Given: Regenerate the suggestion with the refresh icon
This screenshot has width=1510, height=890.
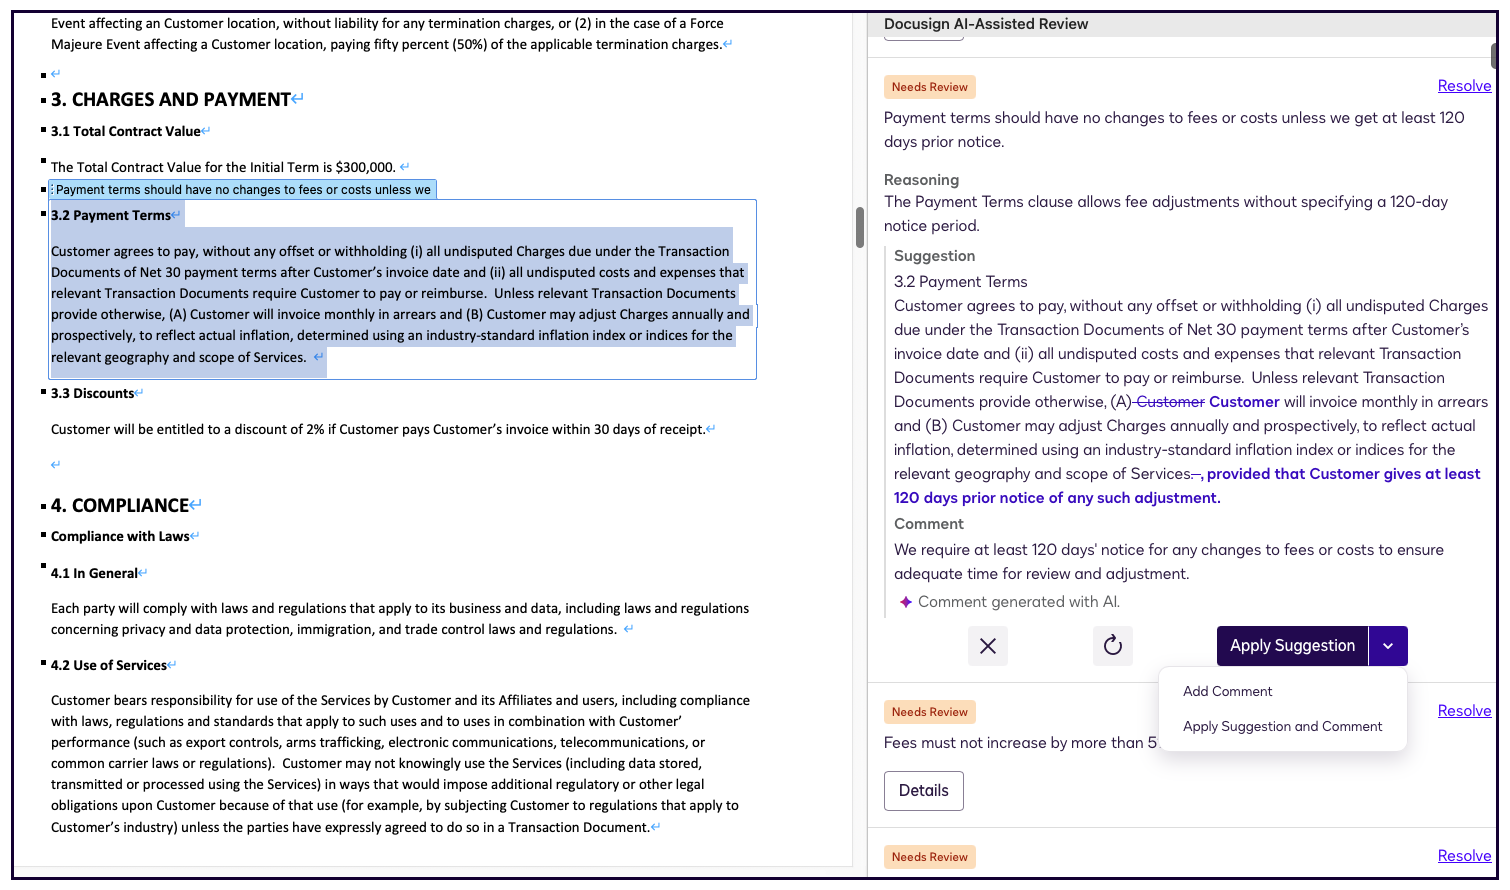Looking at the screenshot, I should (x=1112, y=646).
